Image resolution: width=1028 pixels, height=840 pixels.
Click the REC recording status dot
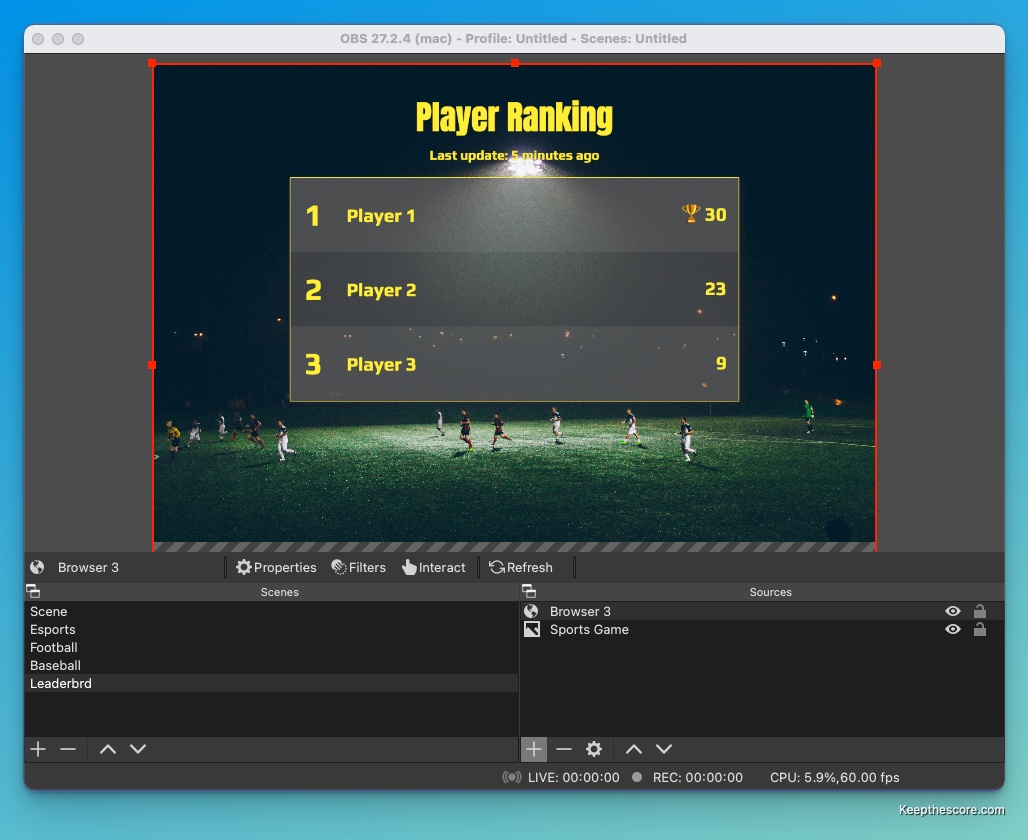pos(637,777)
